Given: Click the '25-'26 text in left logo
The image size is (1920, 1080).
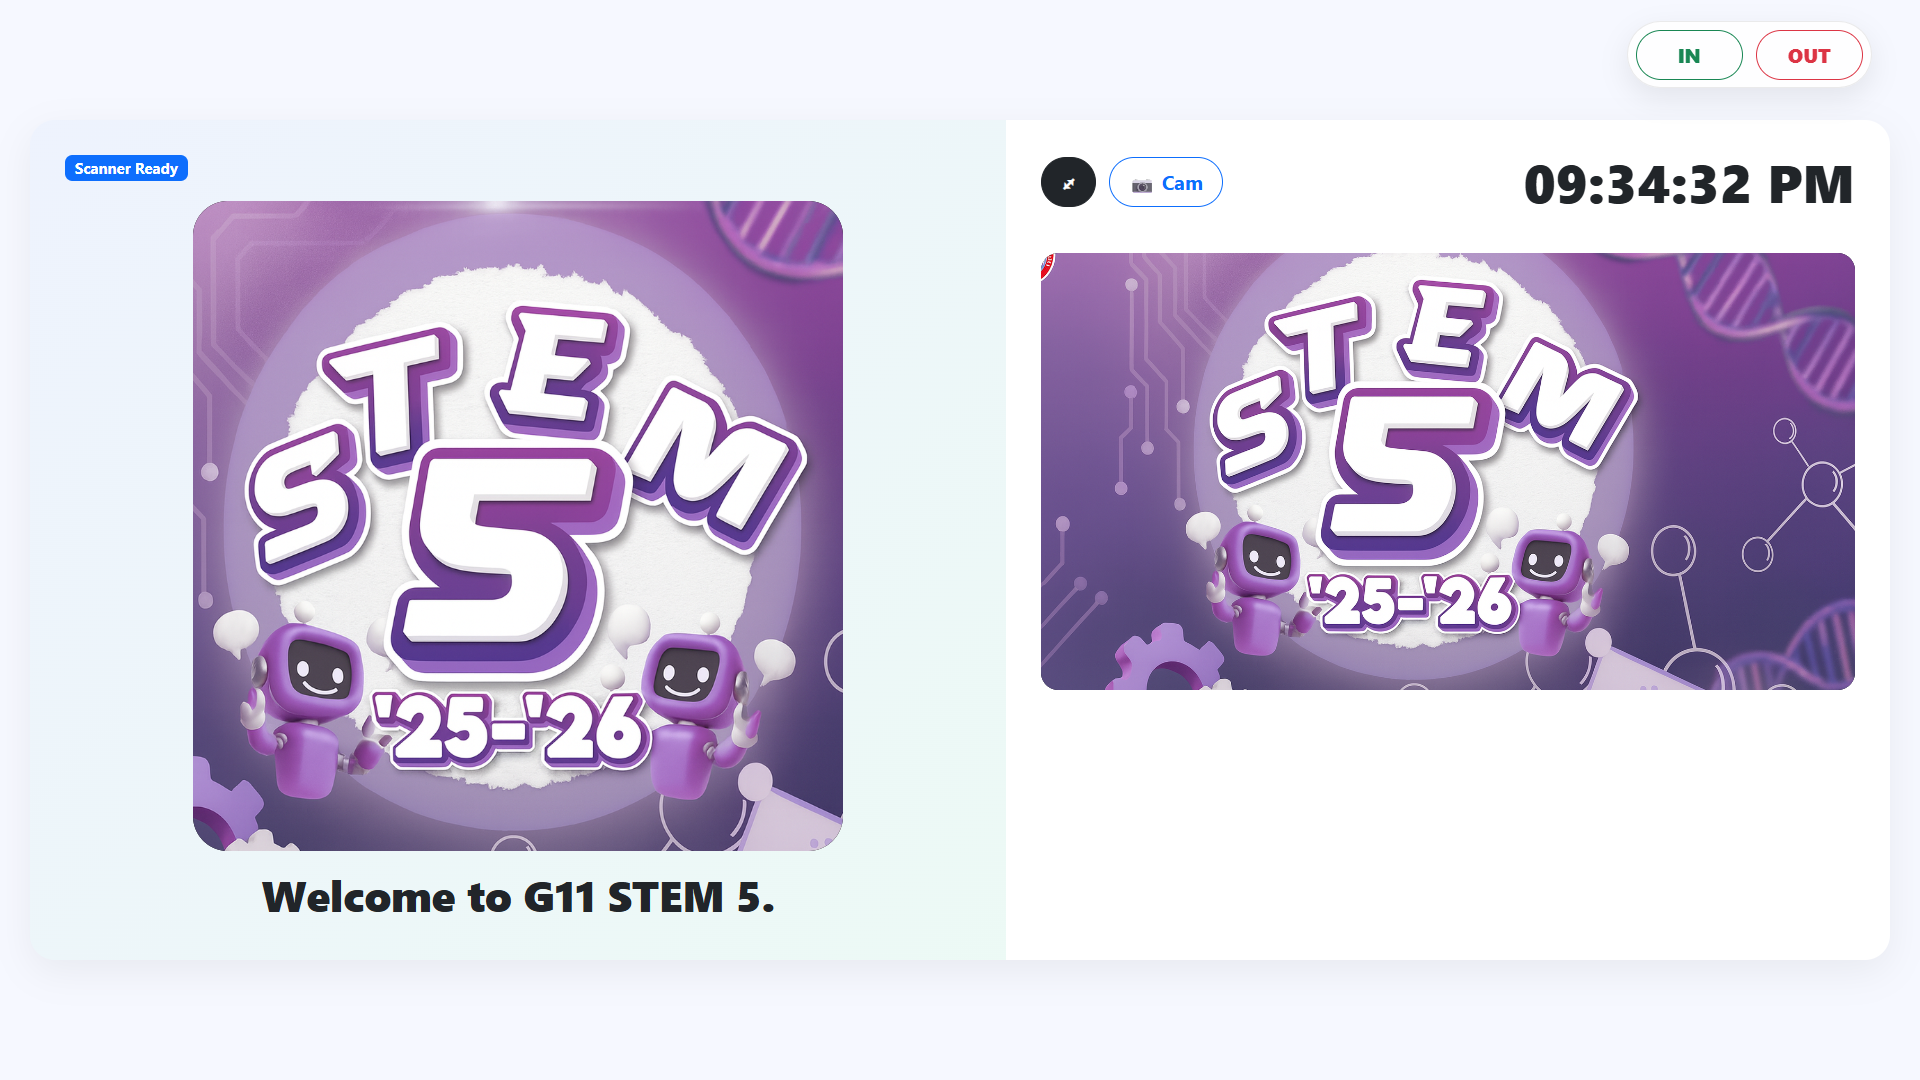Looking at the screenshot, I should (510, 728).
